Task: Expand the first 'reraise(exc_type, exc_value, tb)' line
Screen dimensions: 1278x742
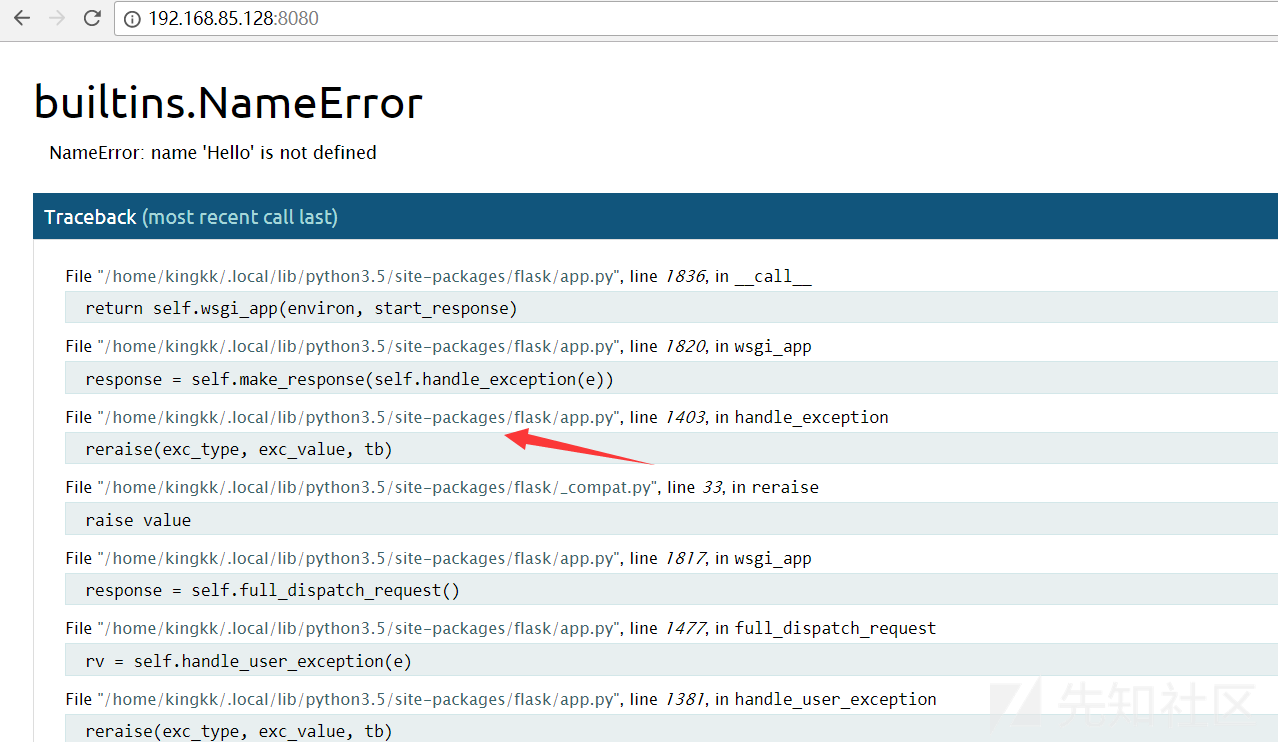Action: pos(239,449)
